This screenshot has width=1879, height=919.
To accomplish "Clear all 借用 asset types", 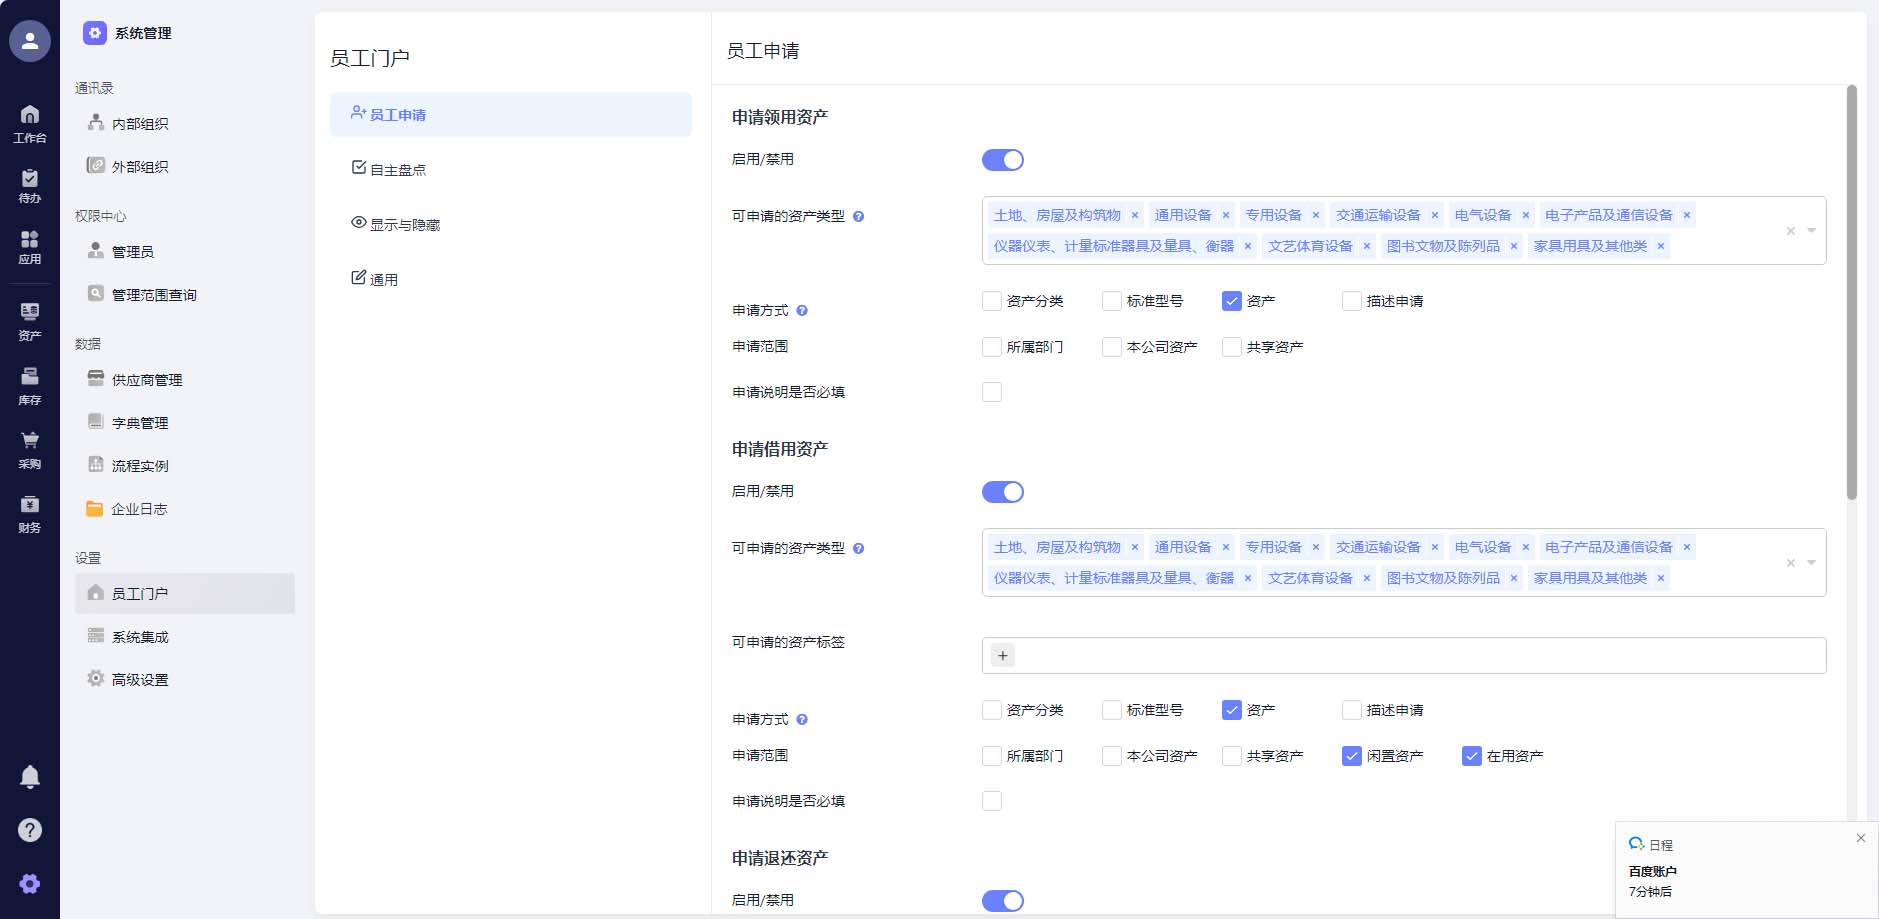I will click(x=1791, y=563).
